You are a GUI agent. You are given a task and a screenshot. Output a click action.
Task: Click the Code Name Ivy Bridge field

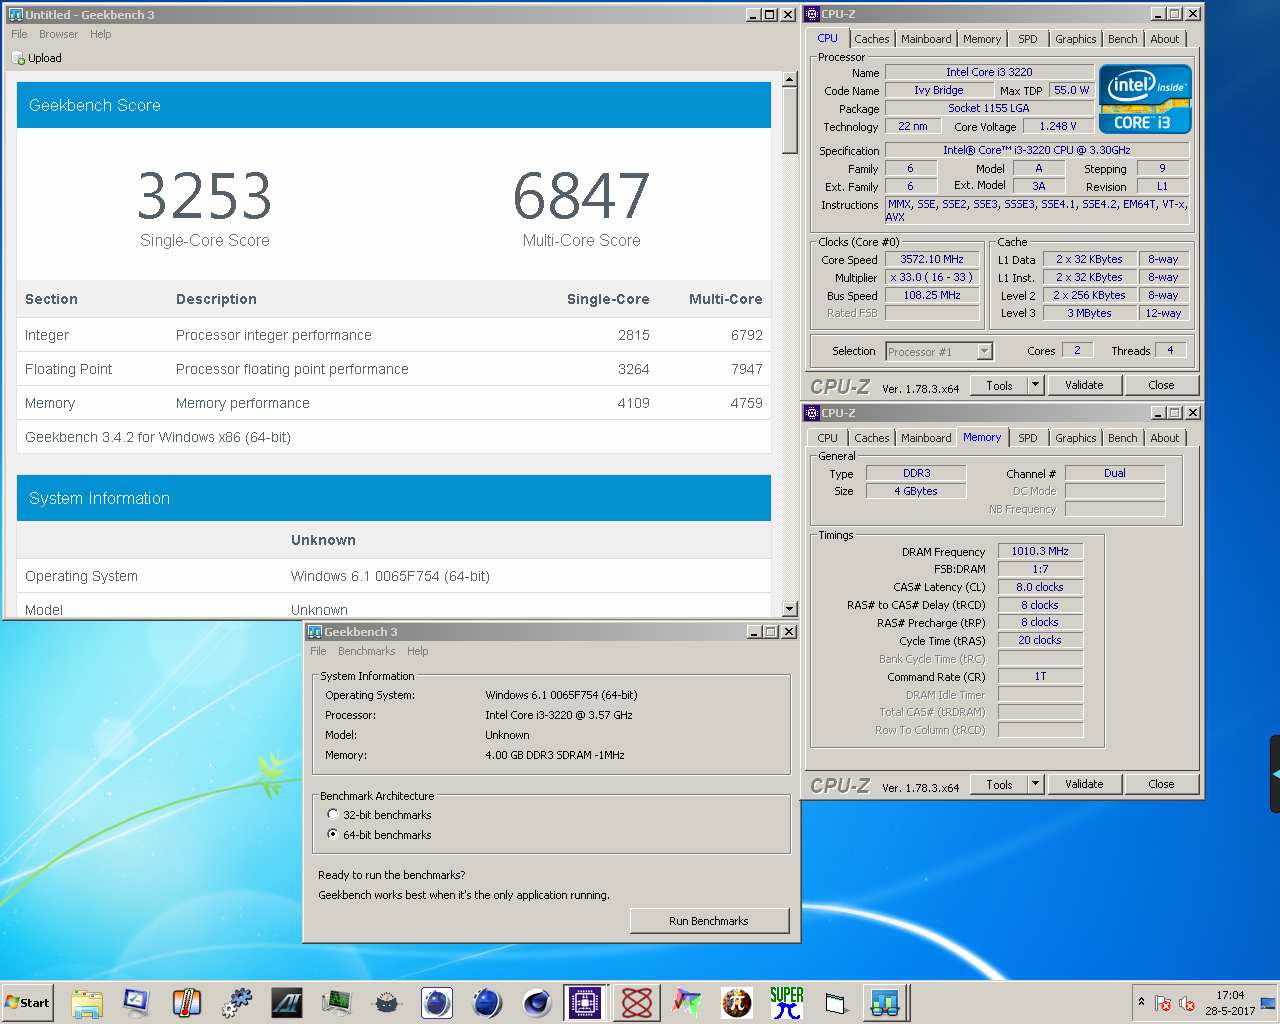pyautogui.click(x=938, y=90)
